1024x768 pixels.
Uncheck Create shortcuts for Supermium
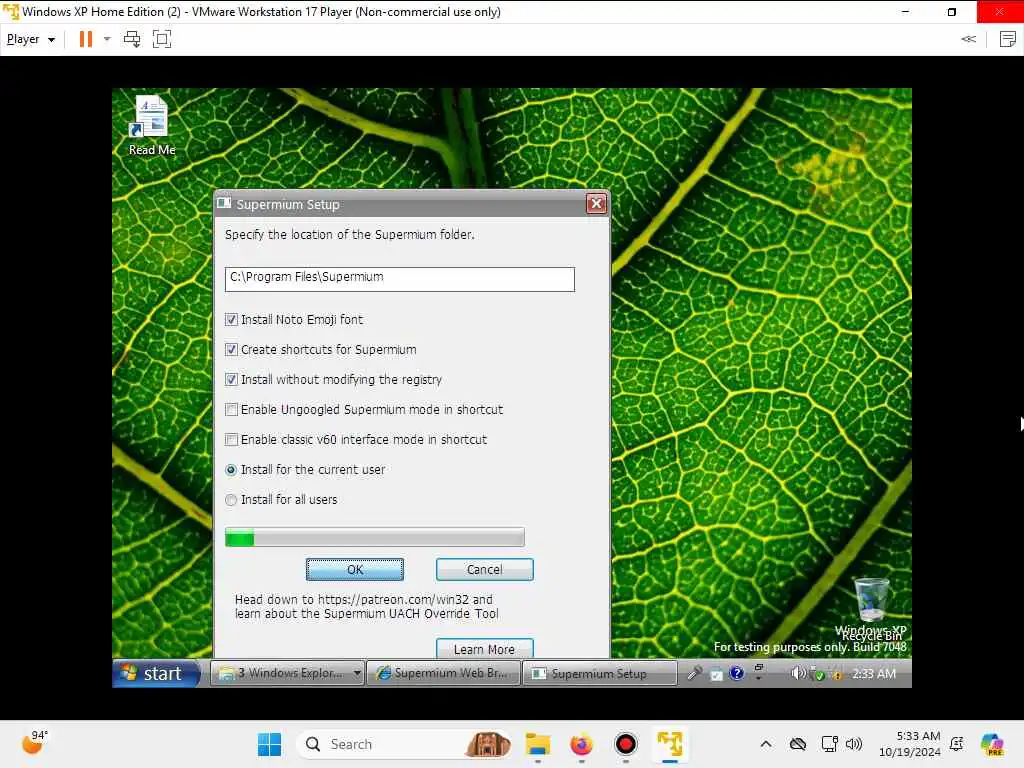pyautogui.click(x=231, y=349)
